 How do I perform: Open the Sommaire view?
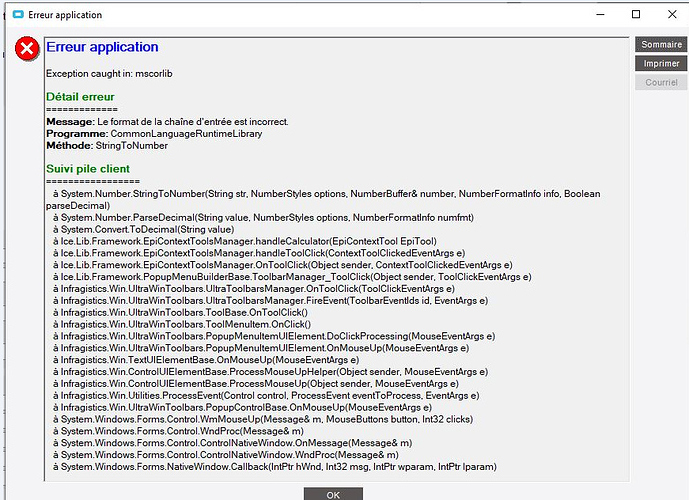[661, 44]
